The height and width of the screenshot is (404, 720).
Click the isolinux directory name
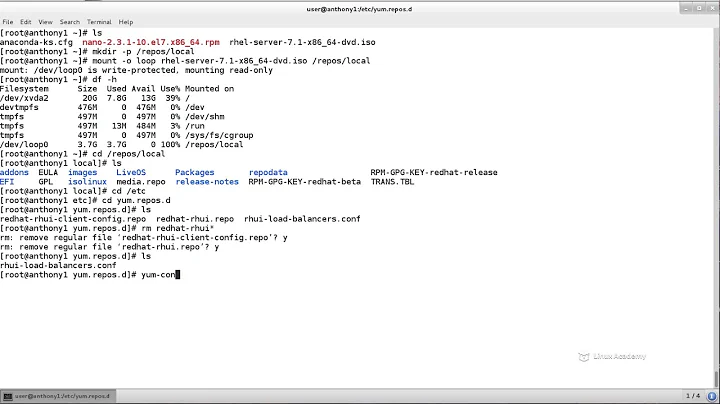coord(87,182)
